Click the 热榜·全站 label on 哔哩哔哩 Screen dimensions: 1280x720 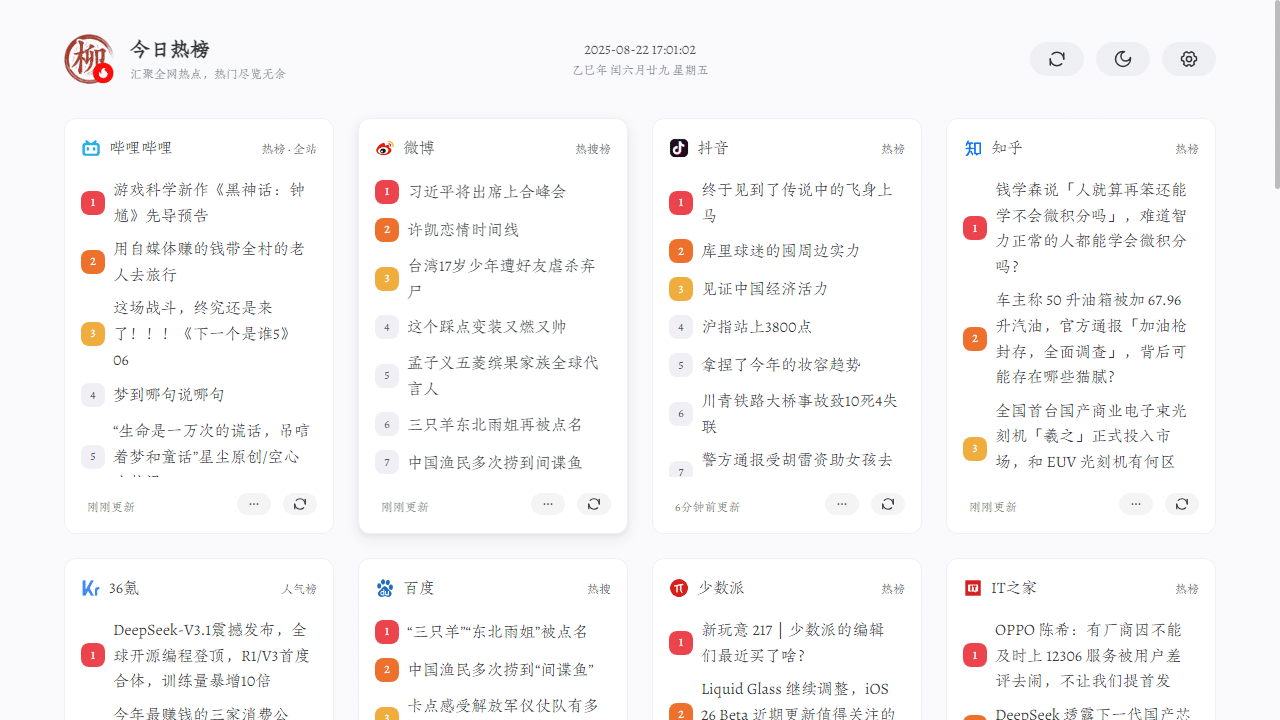tap(289, 149)
